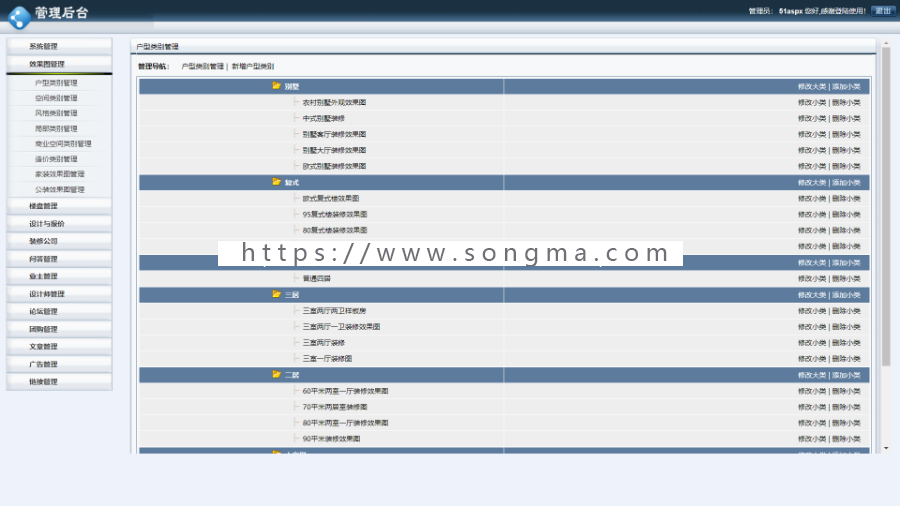Image resolution: width=900 pixels, height=506 pixels.
Task: Click 删除小类 for 90平米装修效果图
Action: pos(846,439)
